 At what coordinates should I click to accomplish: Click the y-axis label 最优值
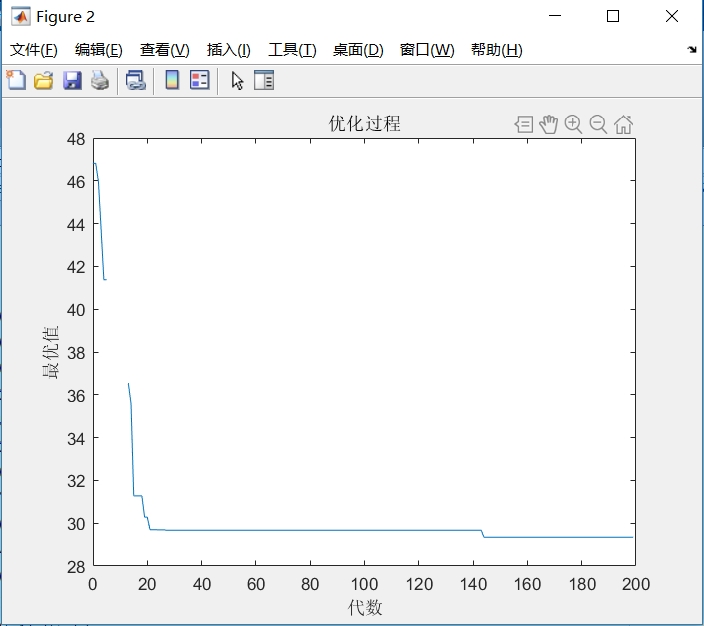(50, 353)
